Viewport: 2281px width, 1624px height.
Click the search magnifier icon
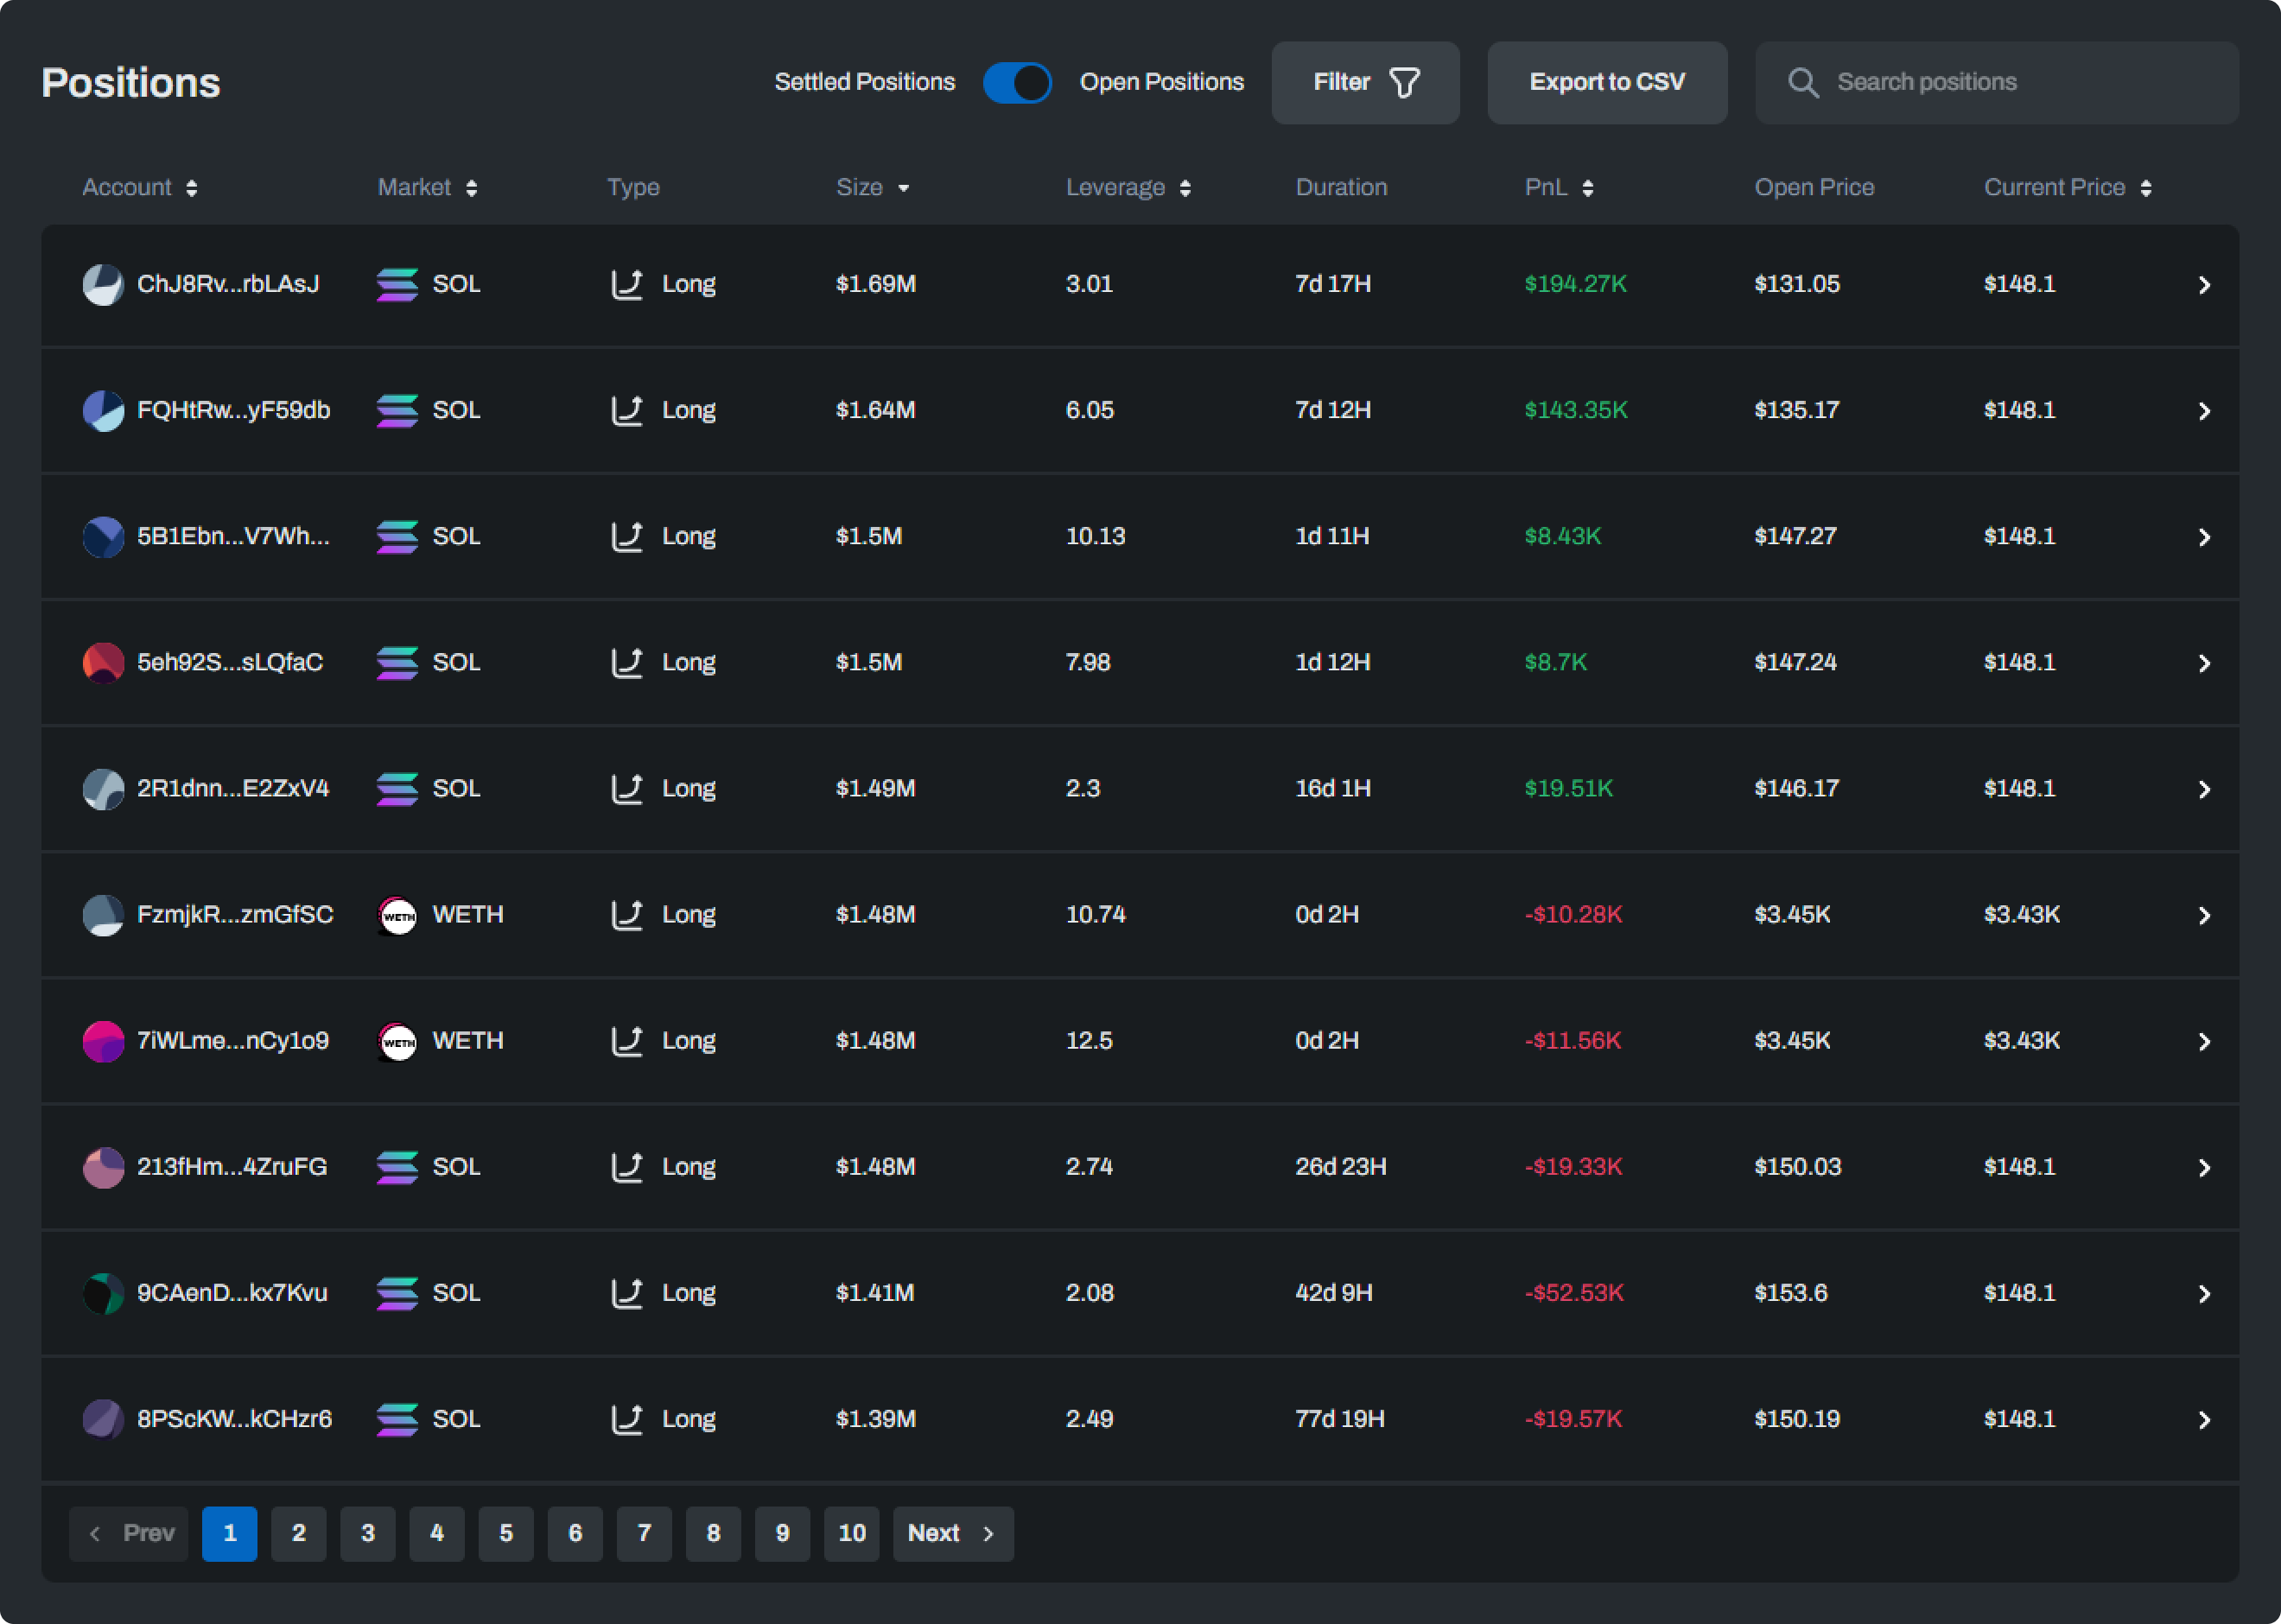[1803, 82]
